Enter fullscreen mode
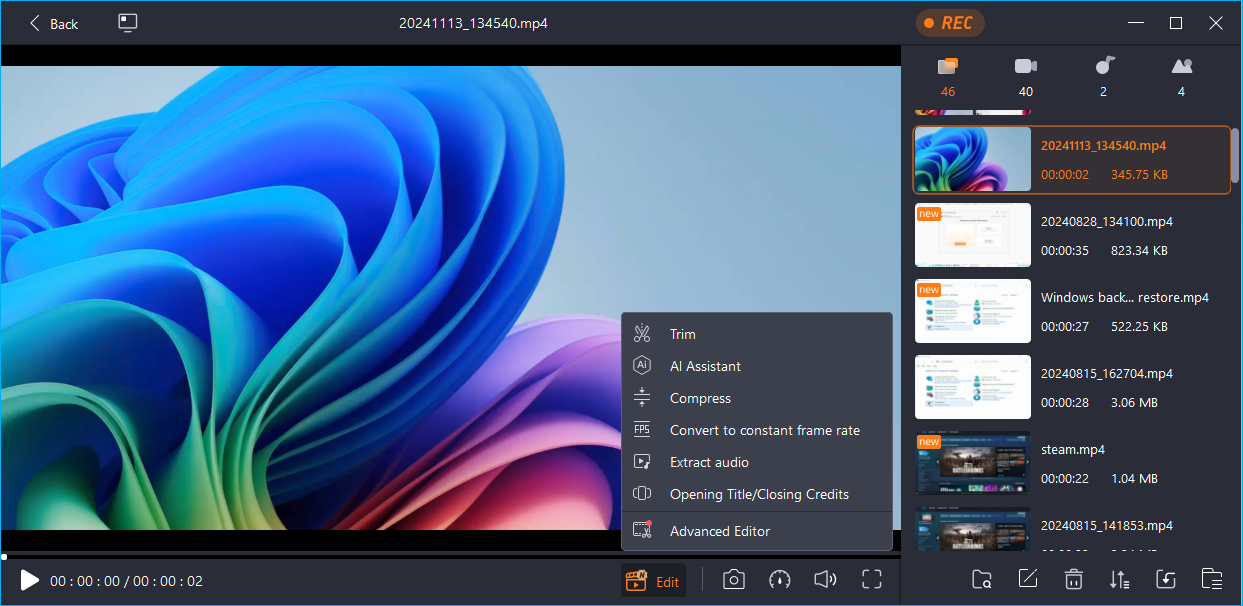Image resolution: width=1243 pixels, height=606 pixels. (x=871, y=580)
